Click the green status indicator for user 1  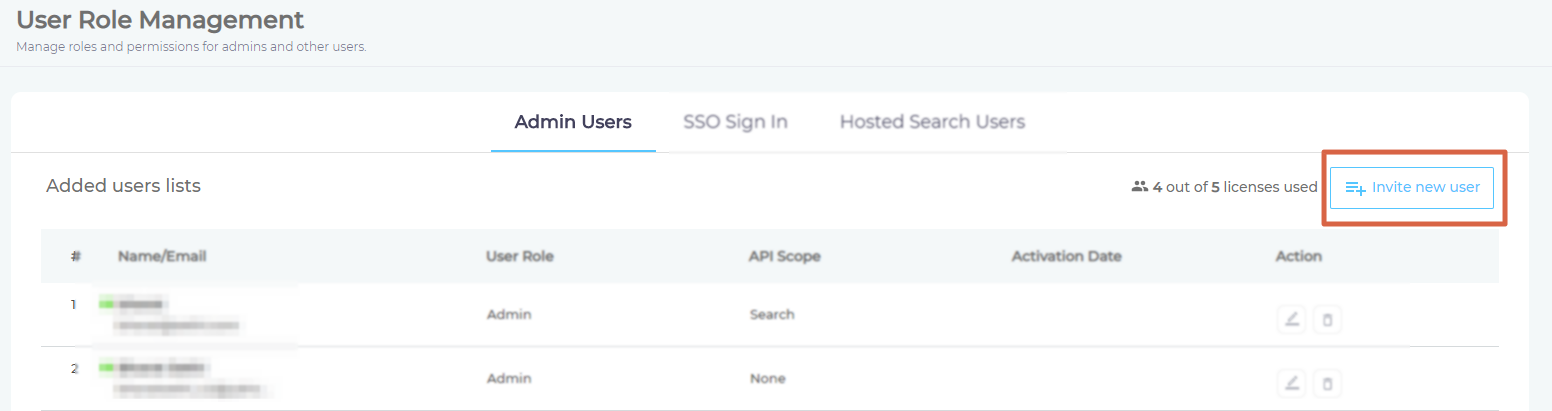[106, 303]
